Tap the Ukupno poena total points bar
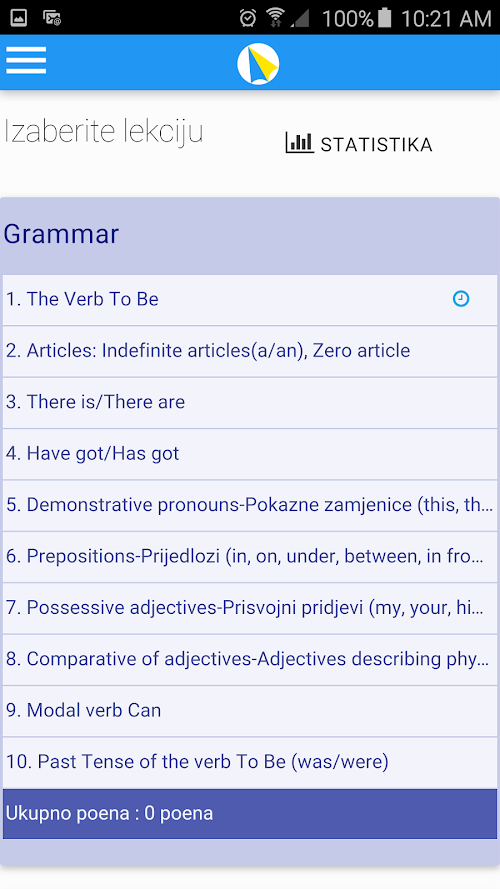 [250, 814]
